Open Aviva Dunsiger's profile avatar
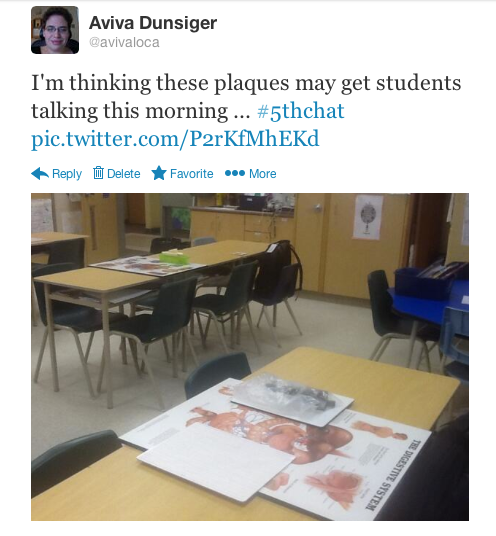496x536 pixels. pos(55,30)
